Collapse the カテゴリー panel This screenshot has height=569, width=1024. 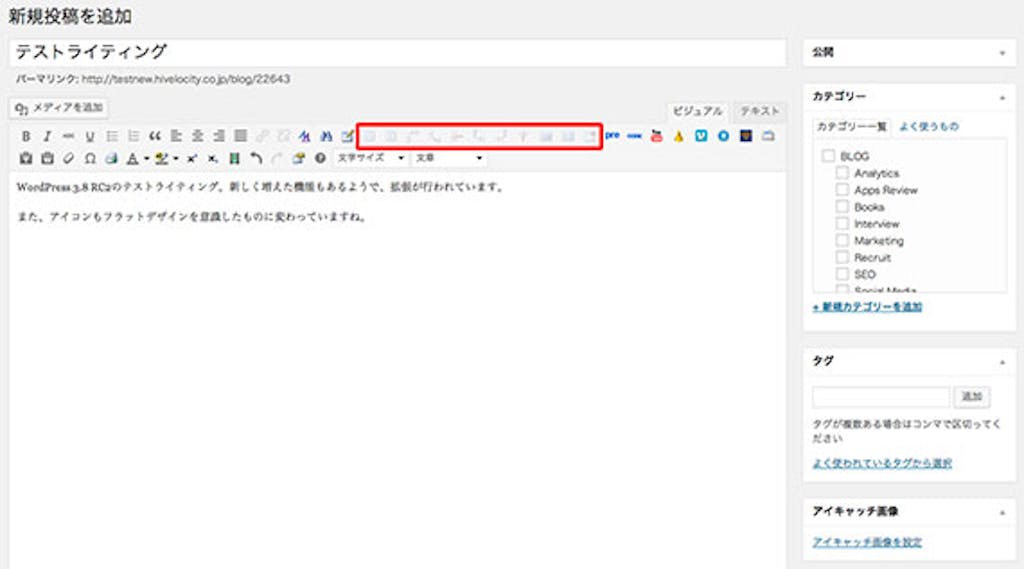click(1002, 97)
